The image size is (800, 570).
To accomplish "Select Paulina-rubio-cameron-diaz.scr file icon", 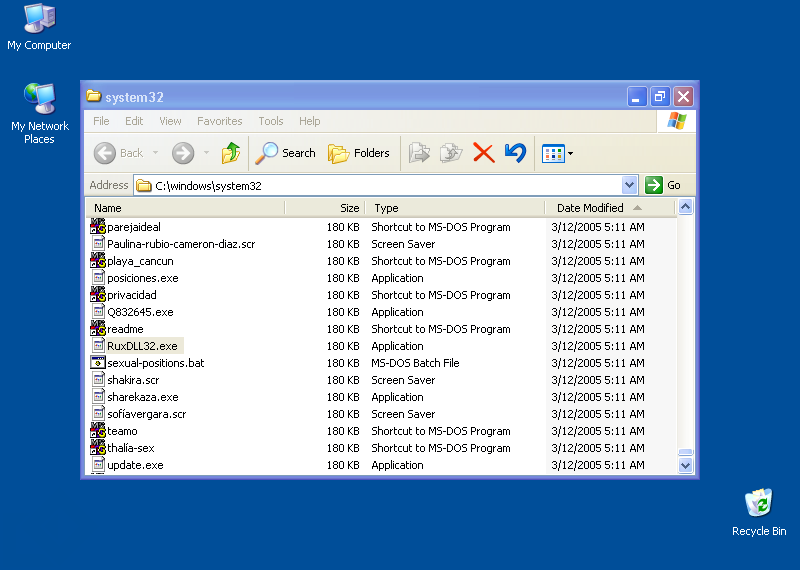I will coord(98,243).
